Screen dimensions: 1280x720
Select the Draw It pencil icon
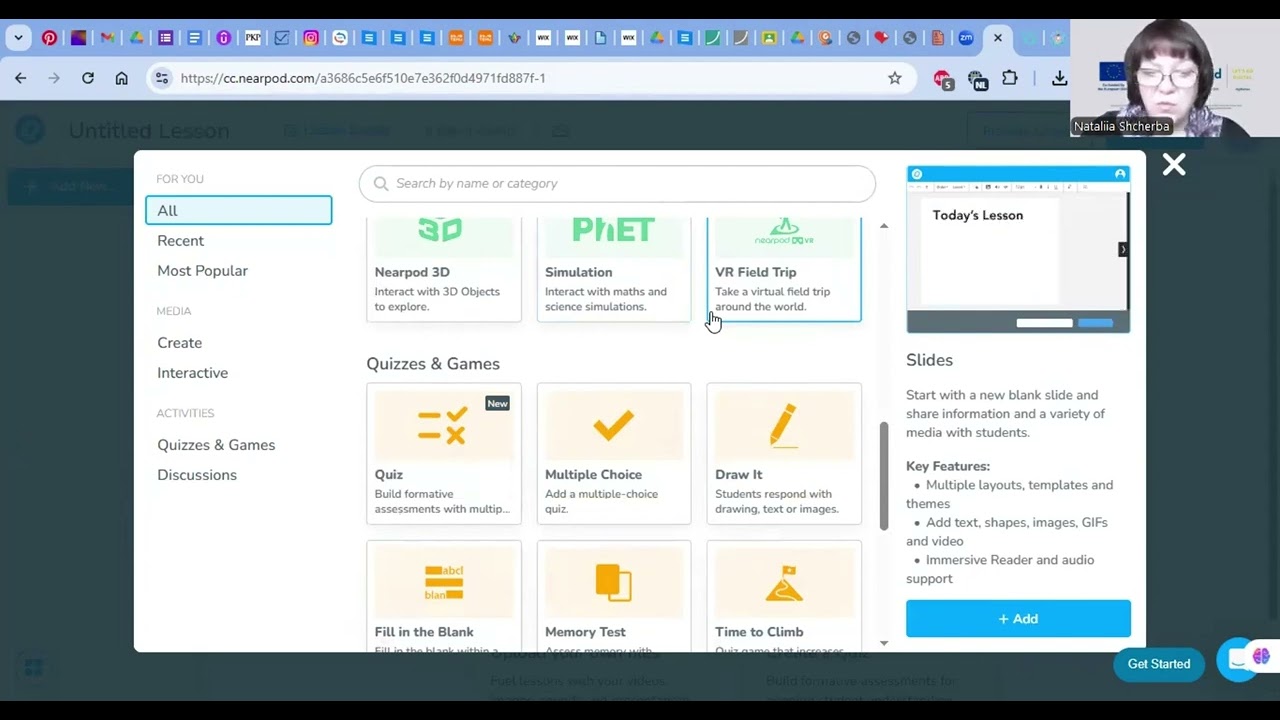pyautogui.click(x=784, y=425)
